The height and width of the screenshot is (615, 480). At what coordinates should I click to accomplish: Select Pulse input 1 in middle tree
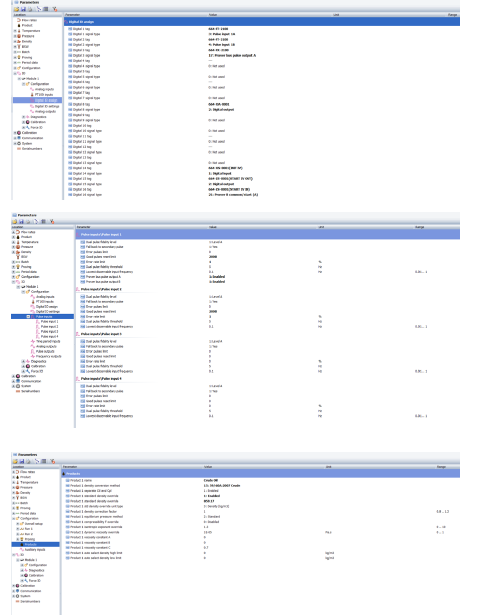[x=49, y=322]
